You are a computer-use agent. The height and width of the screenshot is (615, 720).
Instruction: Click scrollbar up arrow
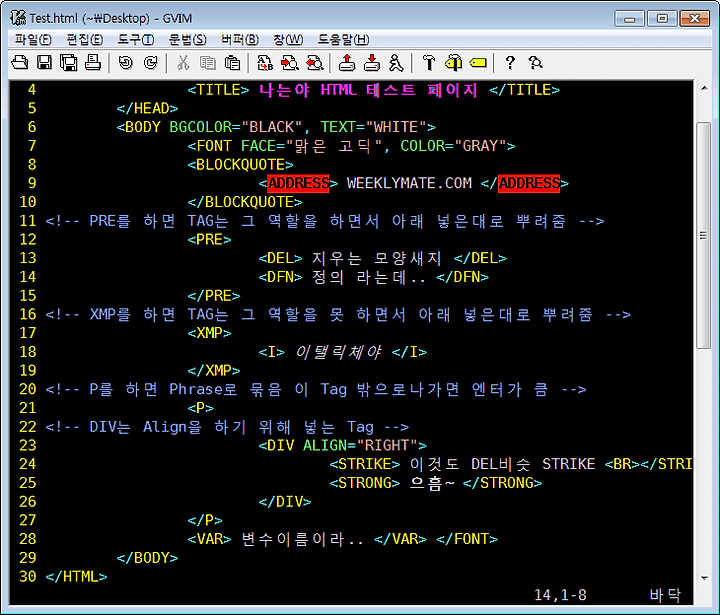click(x=704, y=88)
